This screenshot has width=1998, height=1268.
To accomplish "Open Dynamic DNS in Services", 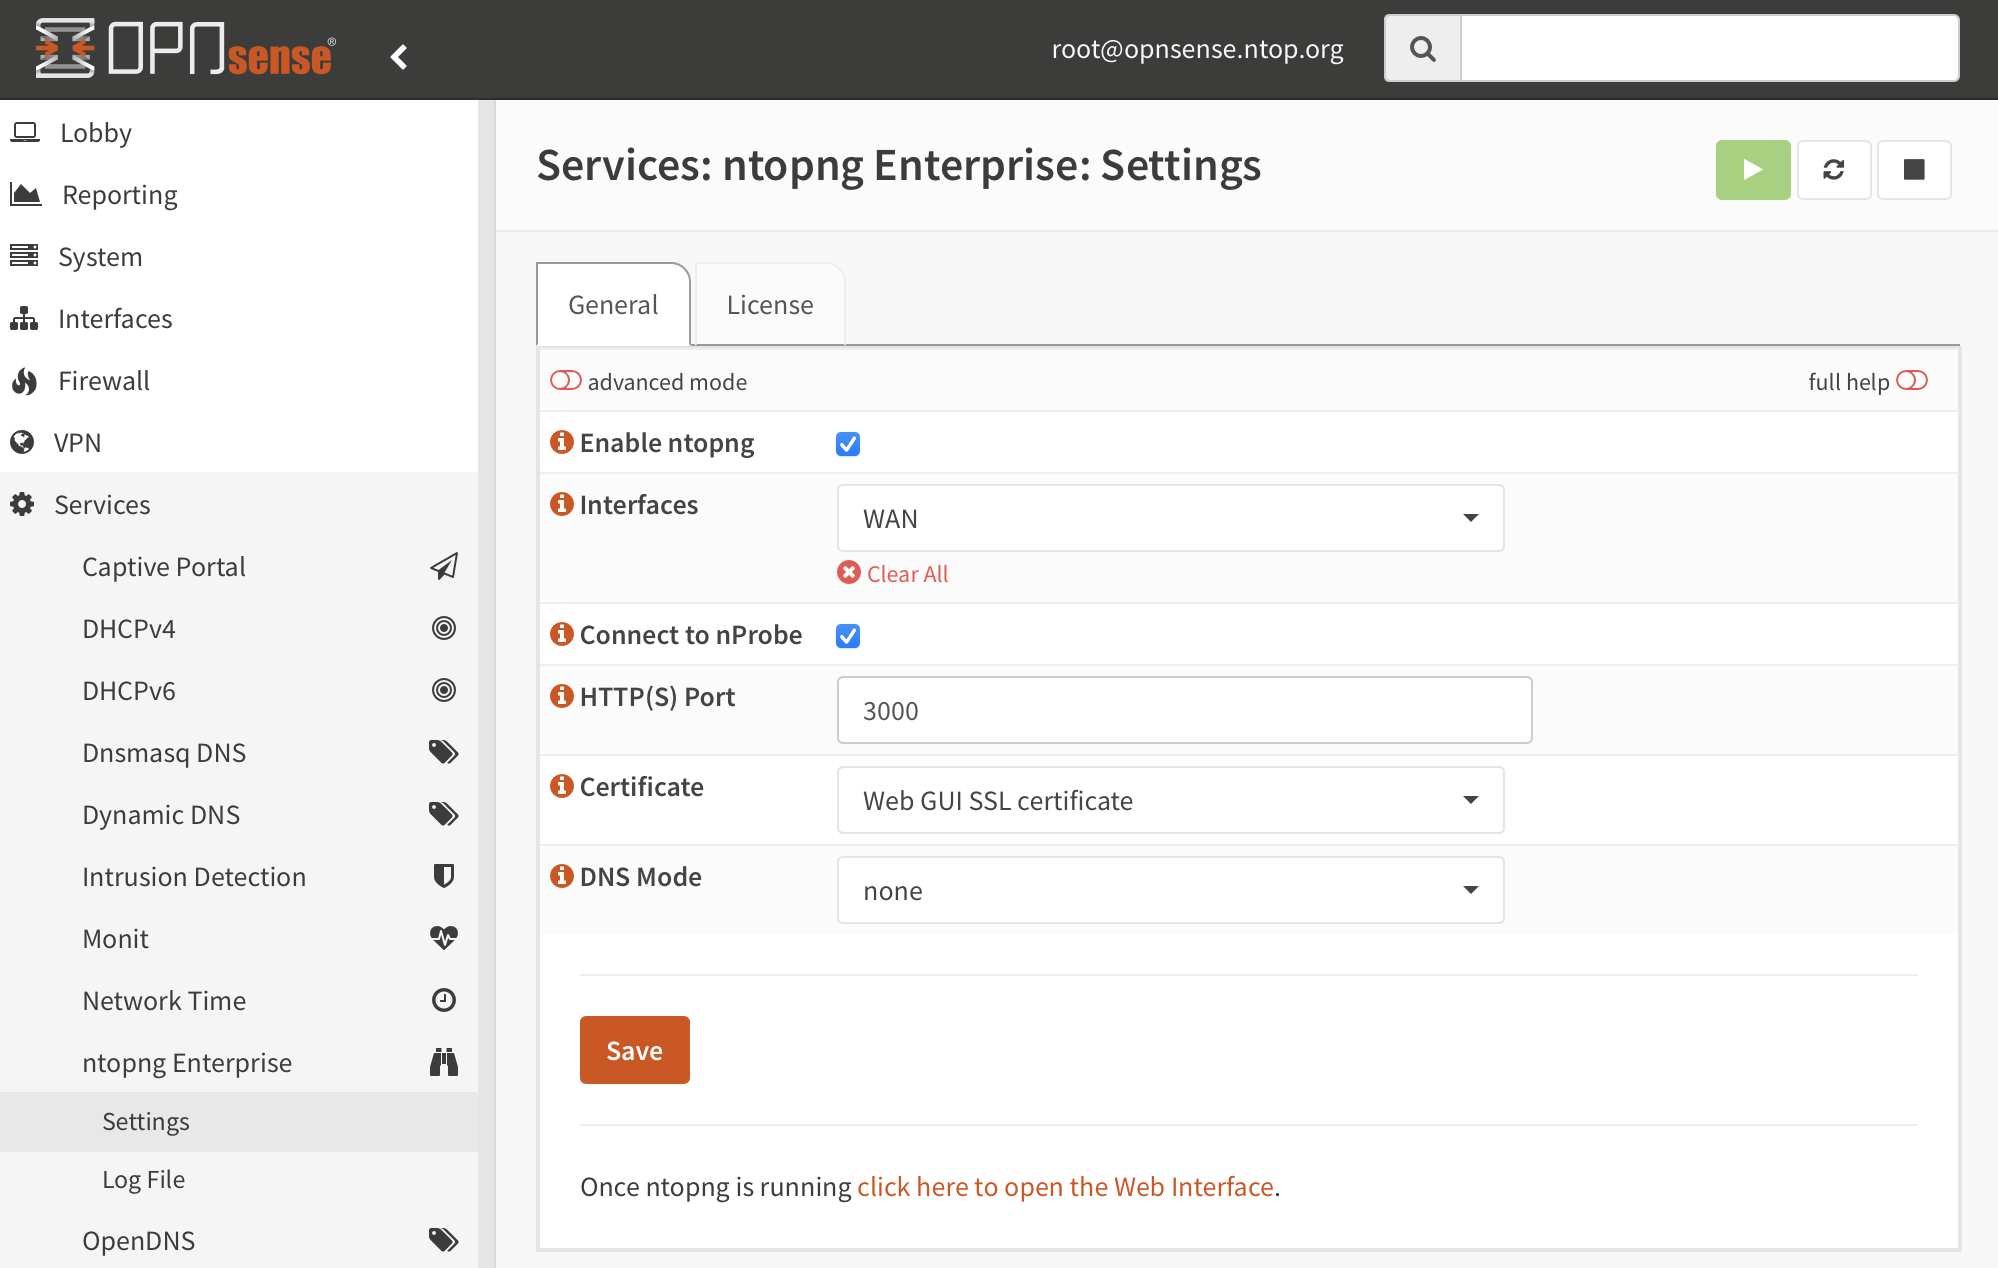I will [x=161, y=814].
